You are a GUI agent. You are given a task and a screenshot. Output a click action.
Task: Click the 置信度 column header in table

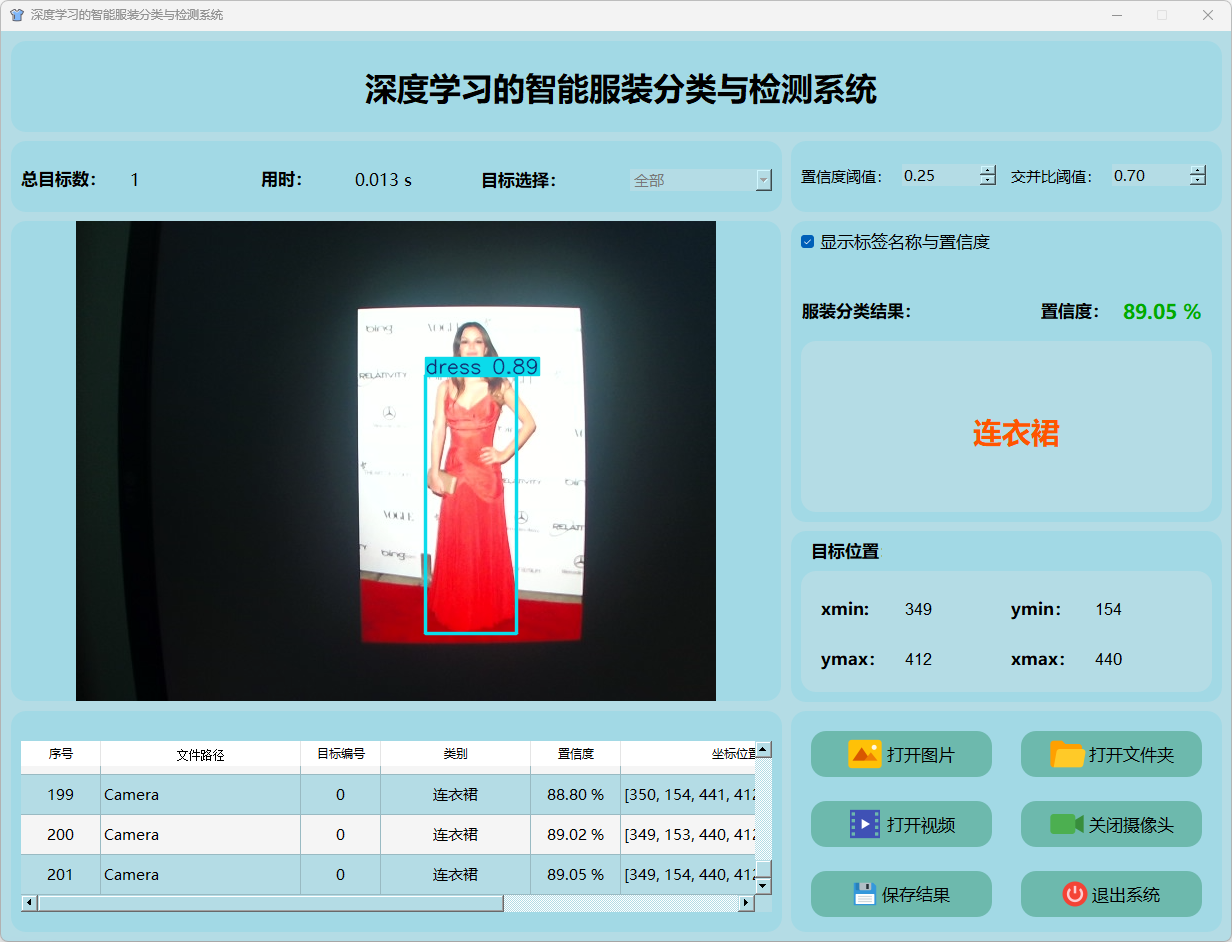[x=575, y=754]
